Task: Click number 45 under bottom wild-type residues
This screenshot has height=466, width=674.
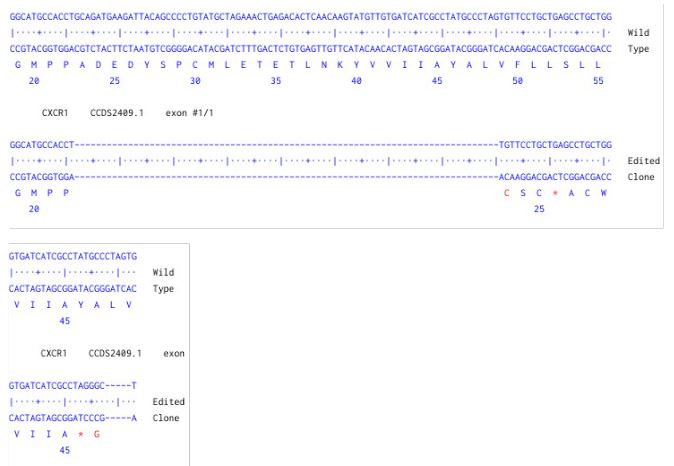Action: 64,321
